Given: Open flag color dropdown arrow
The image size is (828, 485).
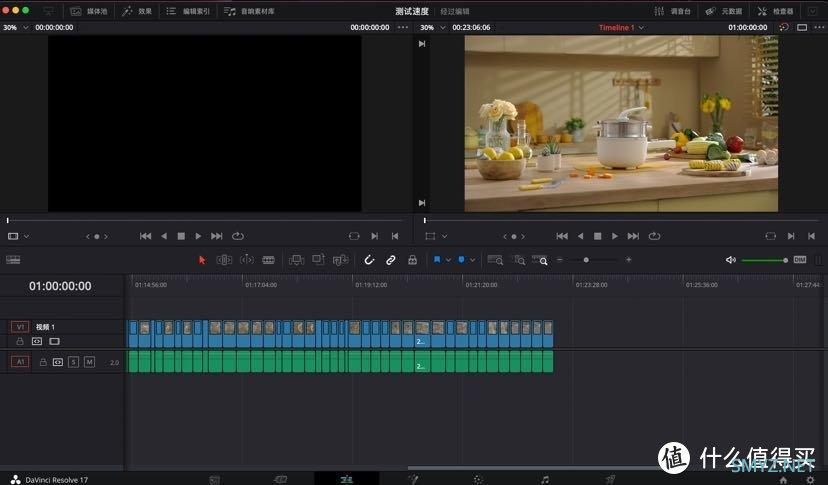Looking at the screenshot, I should [x=448, y=260].
